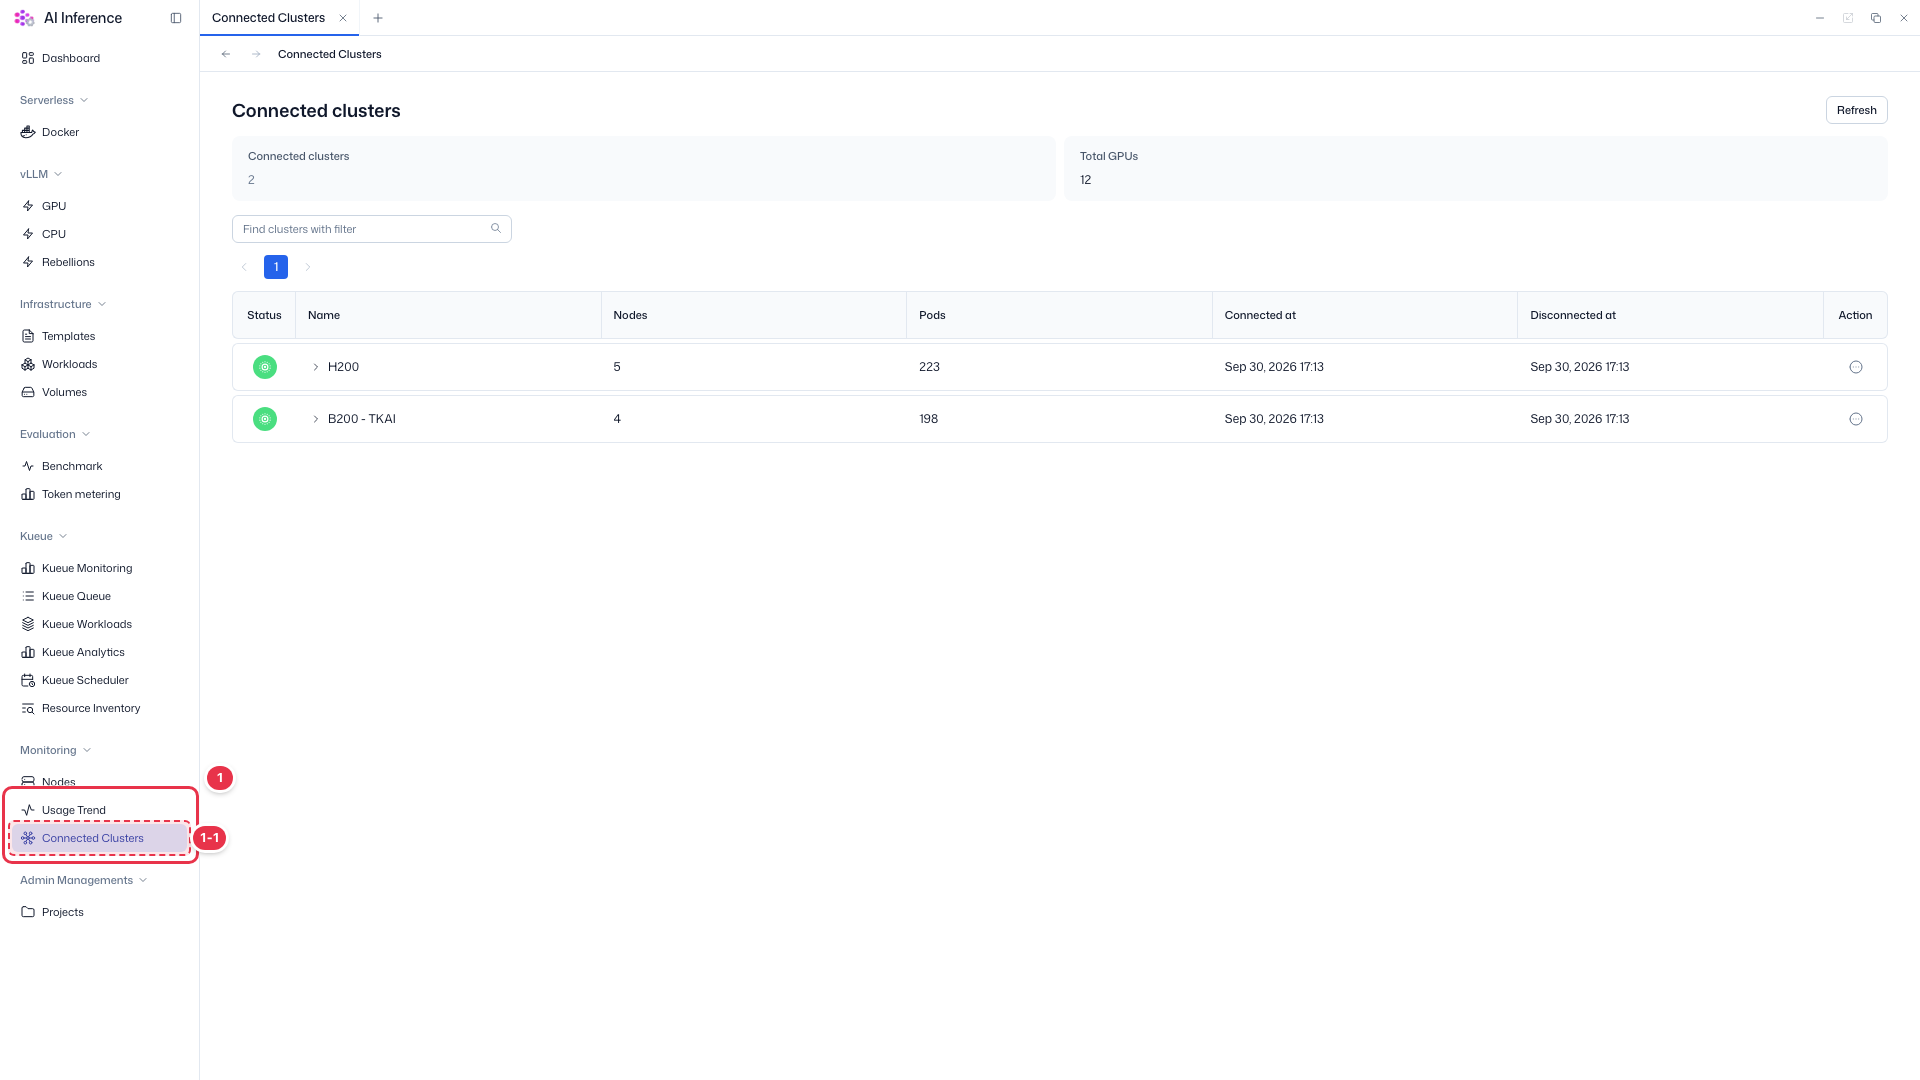Screen dimensions: 1920x1080
Task: Select the Connected Clusters tab
Action: 268,18
